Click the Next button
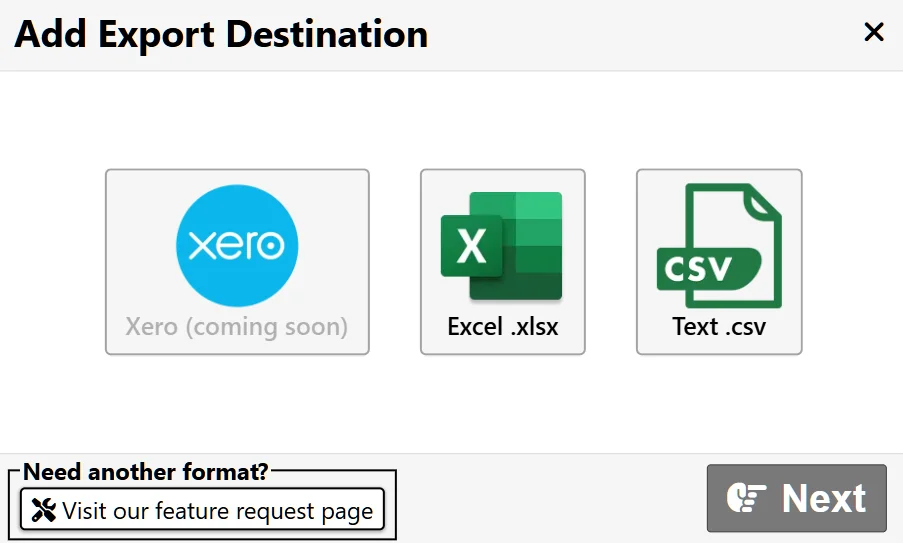This screenshot has width=903, height=543. 796,498
